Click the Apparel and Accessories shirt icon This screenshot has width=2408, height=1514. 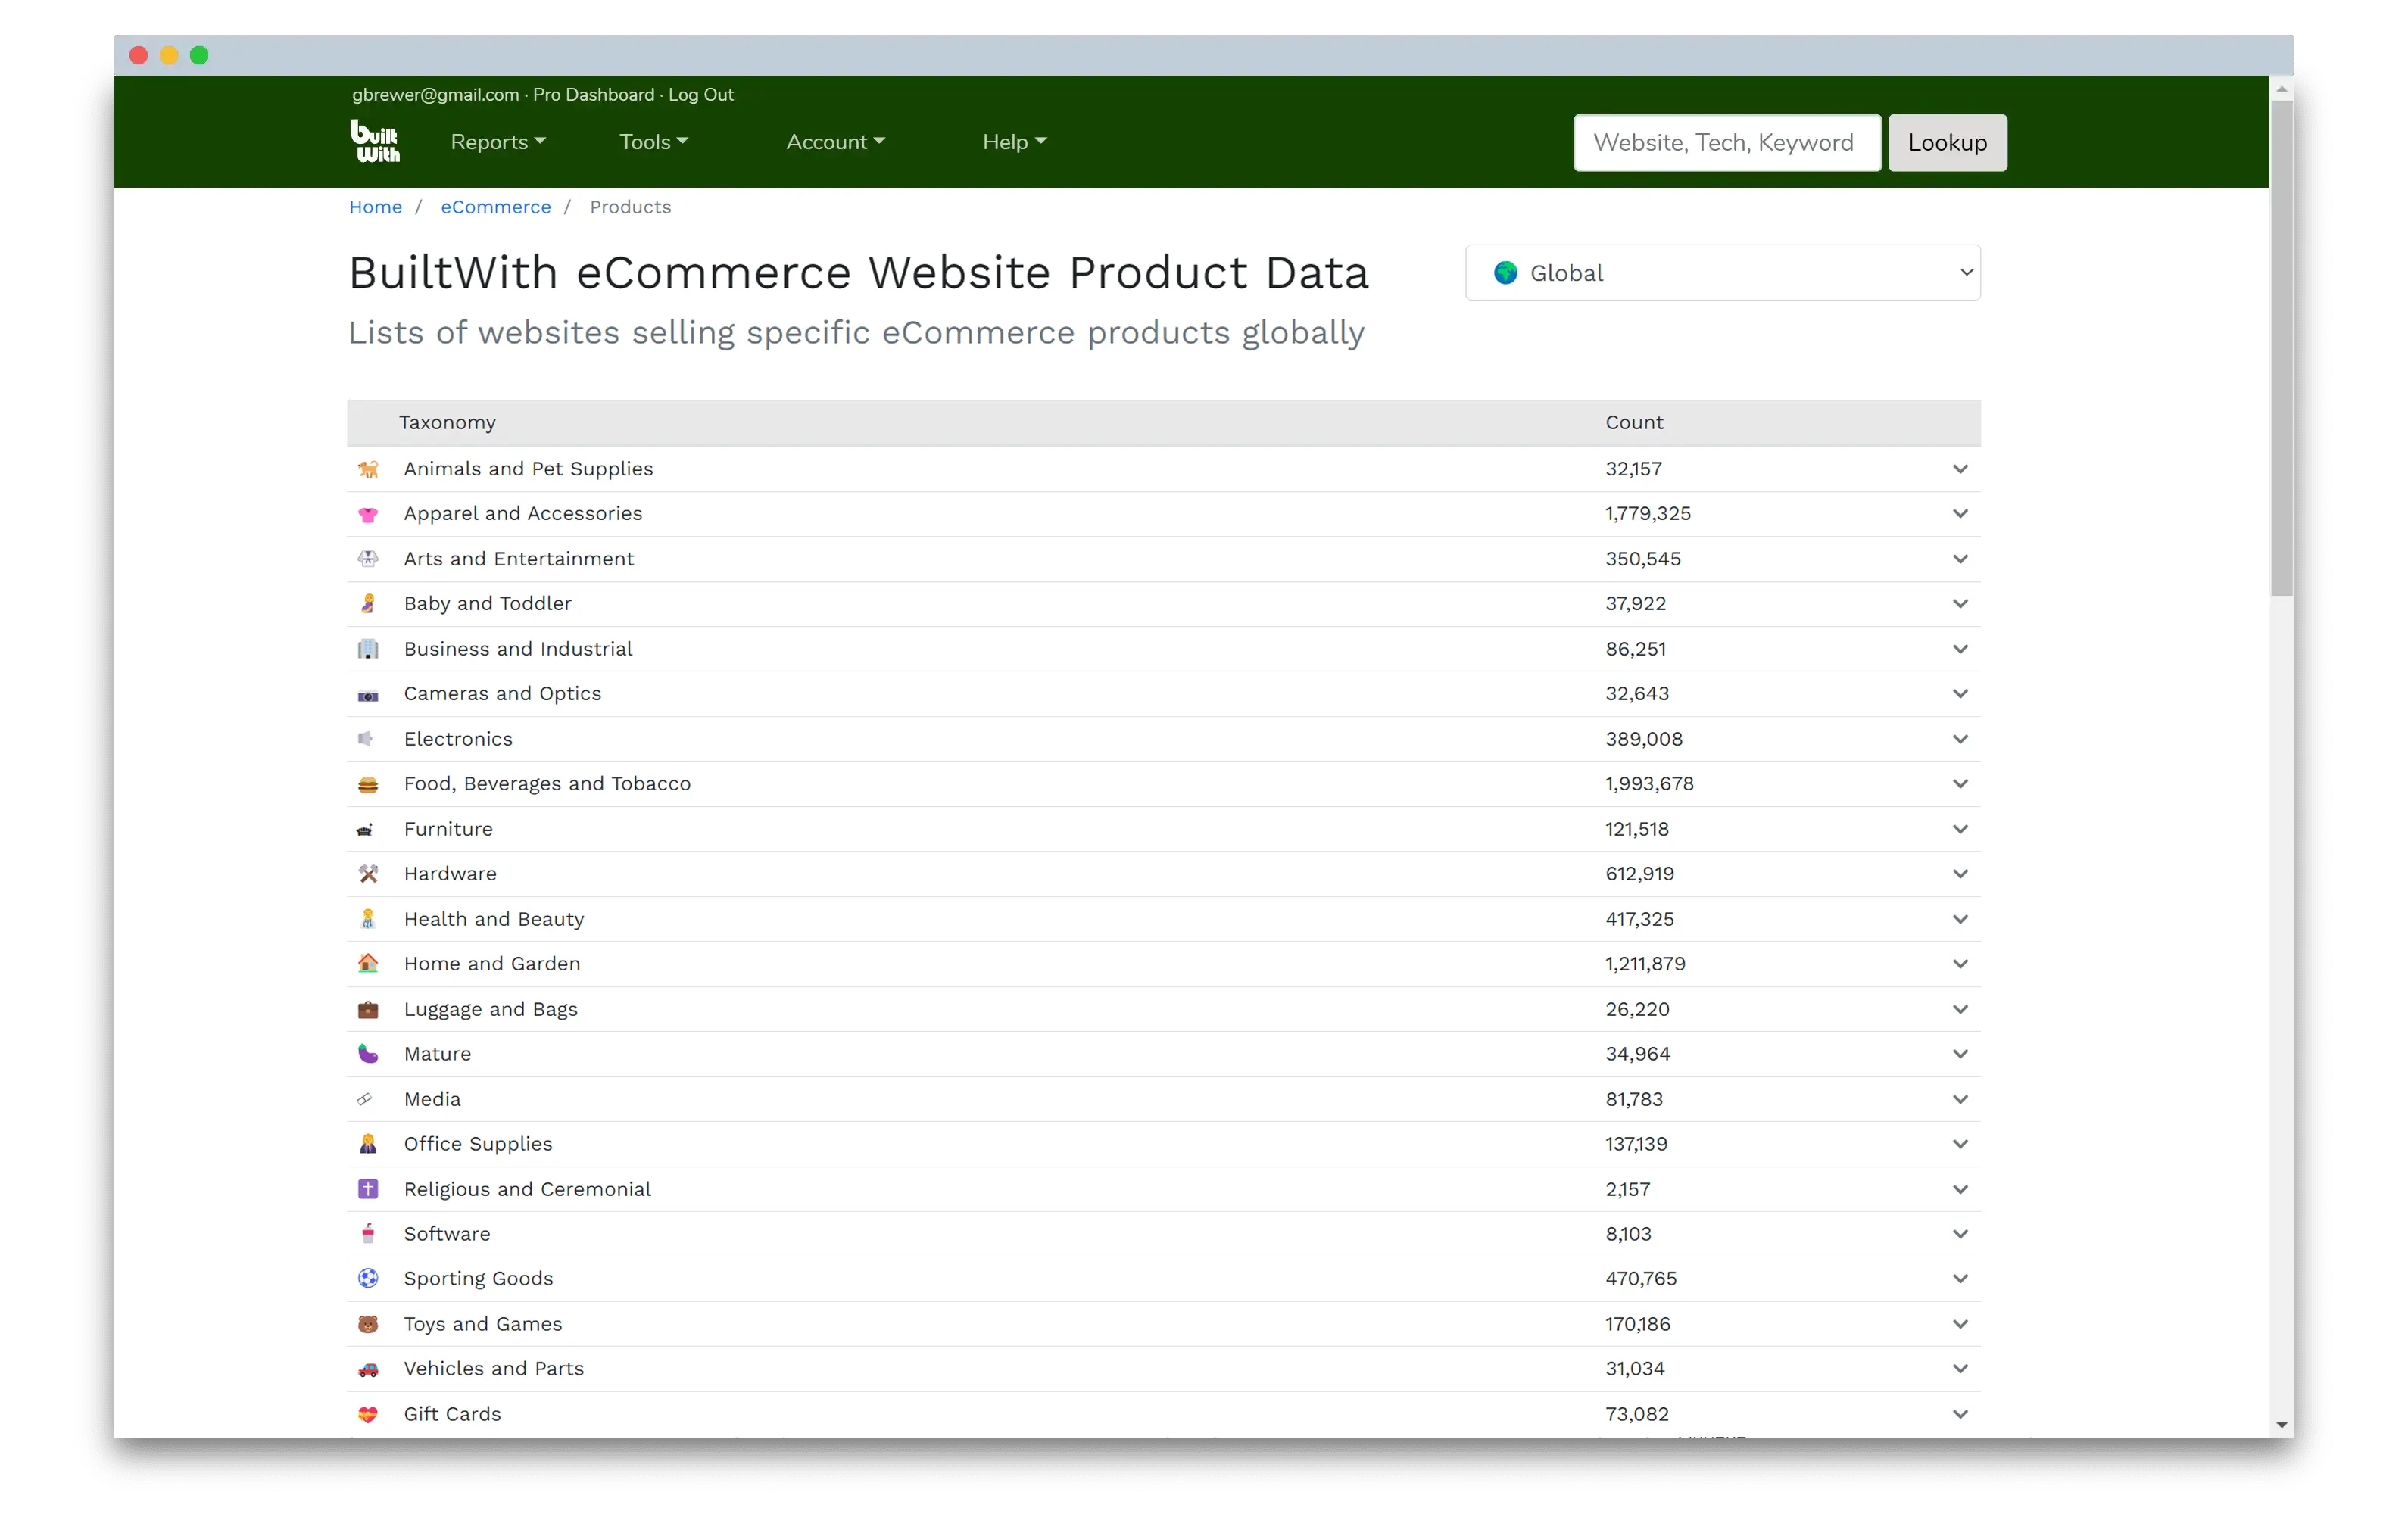368,514
